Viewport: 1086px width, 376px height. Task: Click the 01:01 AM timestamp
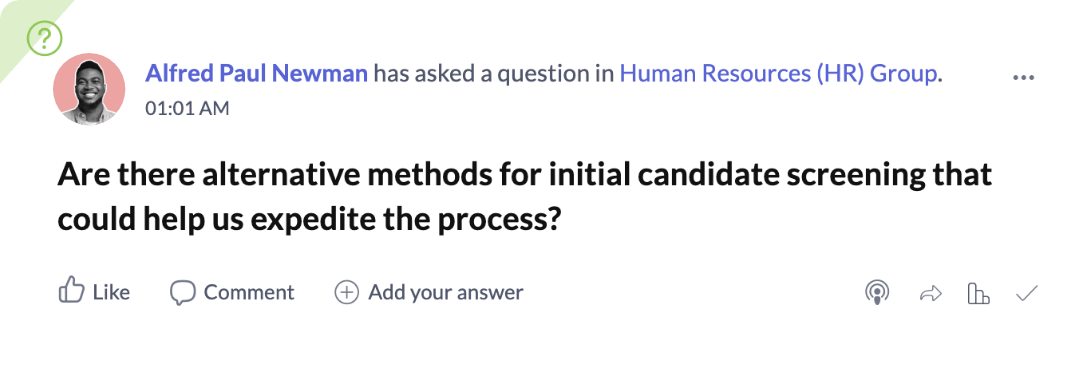187,109
